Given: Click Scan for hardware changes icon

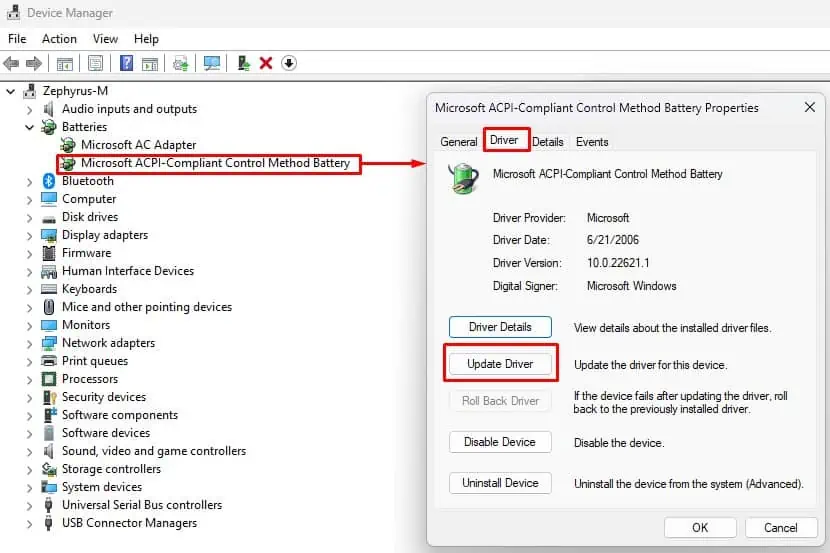Looking at the screenshot, I should pyautogui.click(x=212, y=63).
